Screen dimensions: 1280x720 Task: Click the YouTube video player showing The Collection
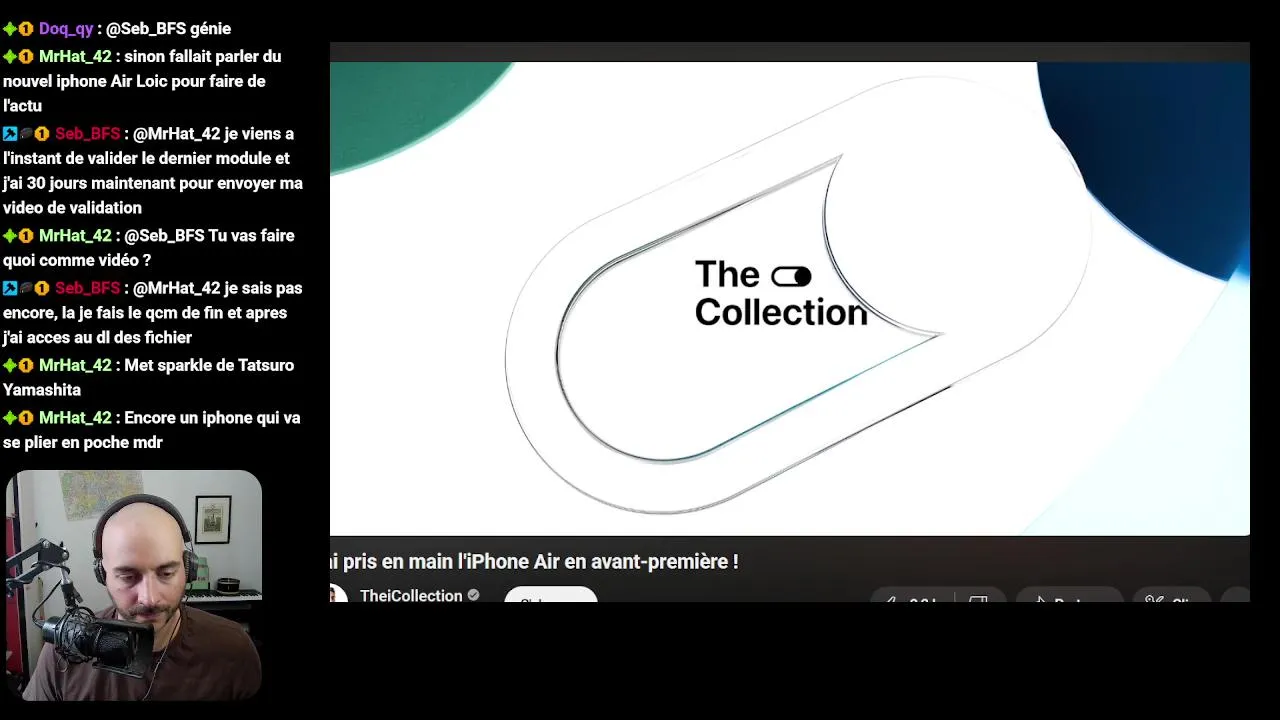coord(790,298)
